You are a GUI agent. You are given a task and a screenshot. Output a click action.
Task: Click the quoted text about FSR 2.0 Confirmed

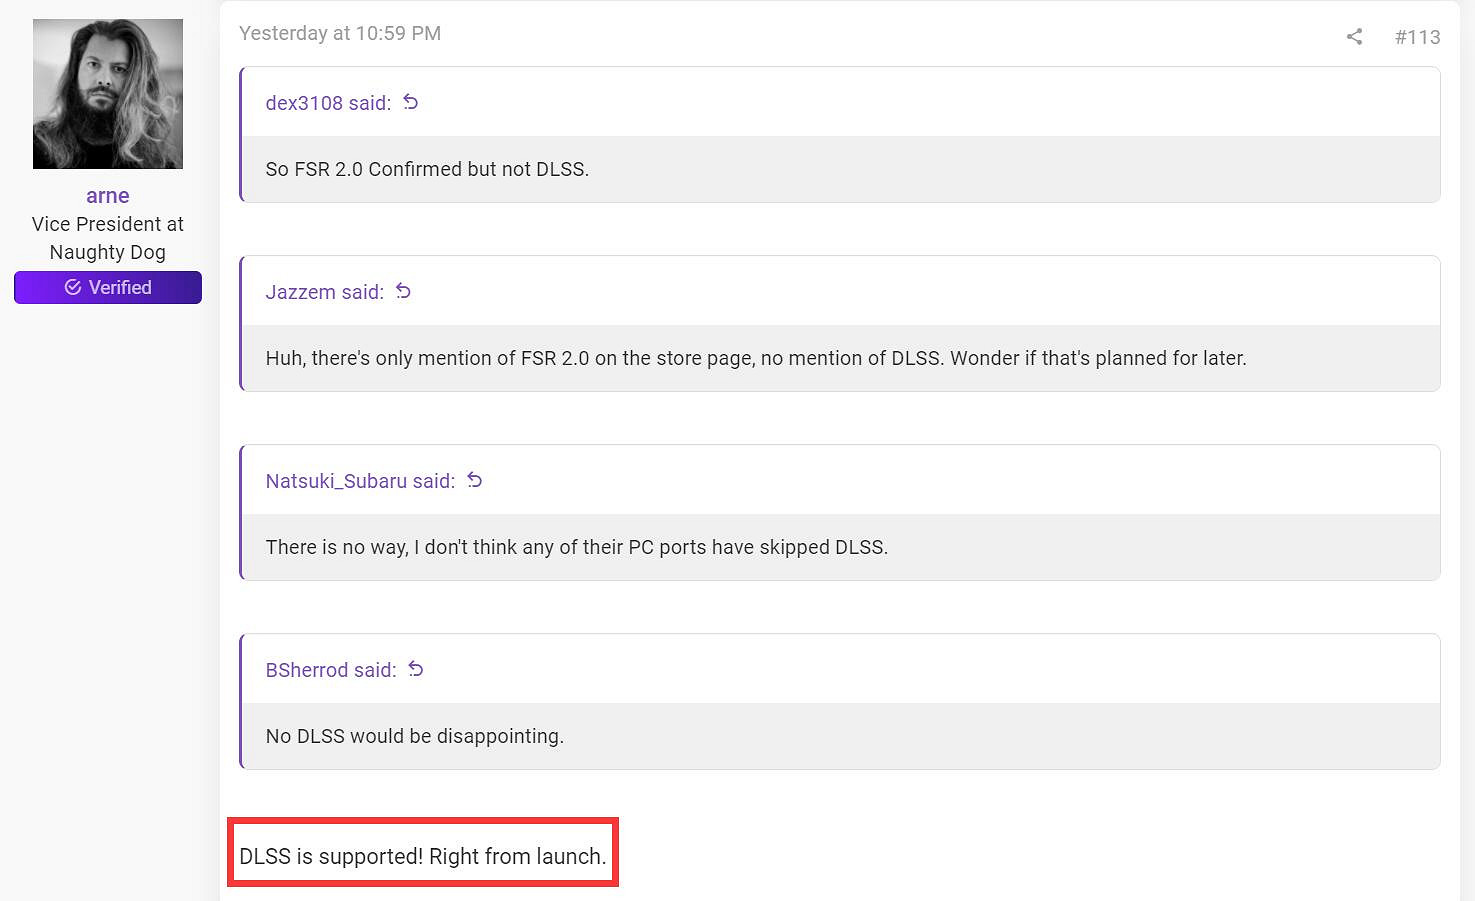pyautogui.click(x=427, y=169)
